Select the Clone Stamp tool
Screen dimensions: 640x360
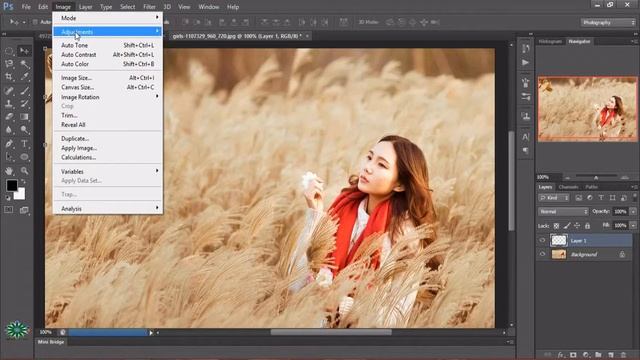(9, 103)
